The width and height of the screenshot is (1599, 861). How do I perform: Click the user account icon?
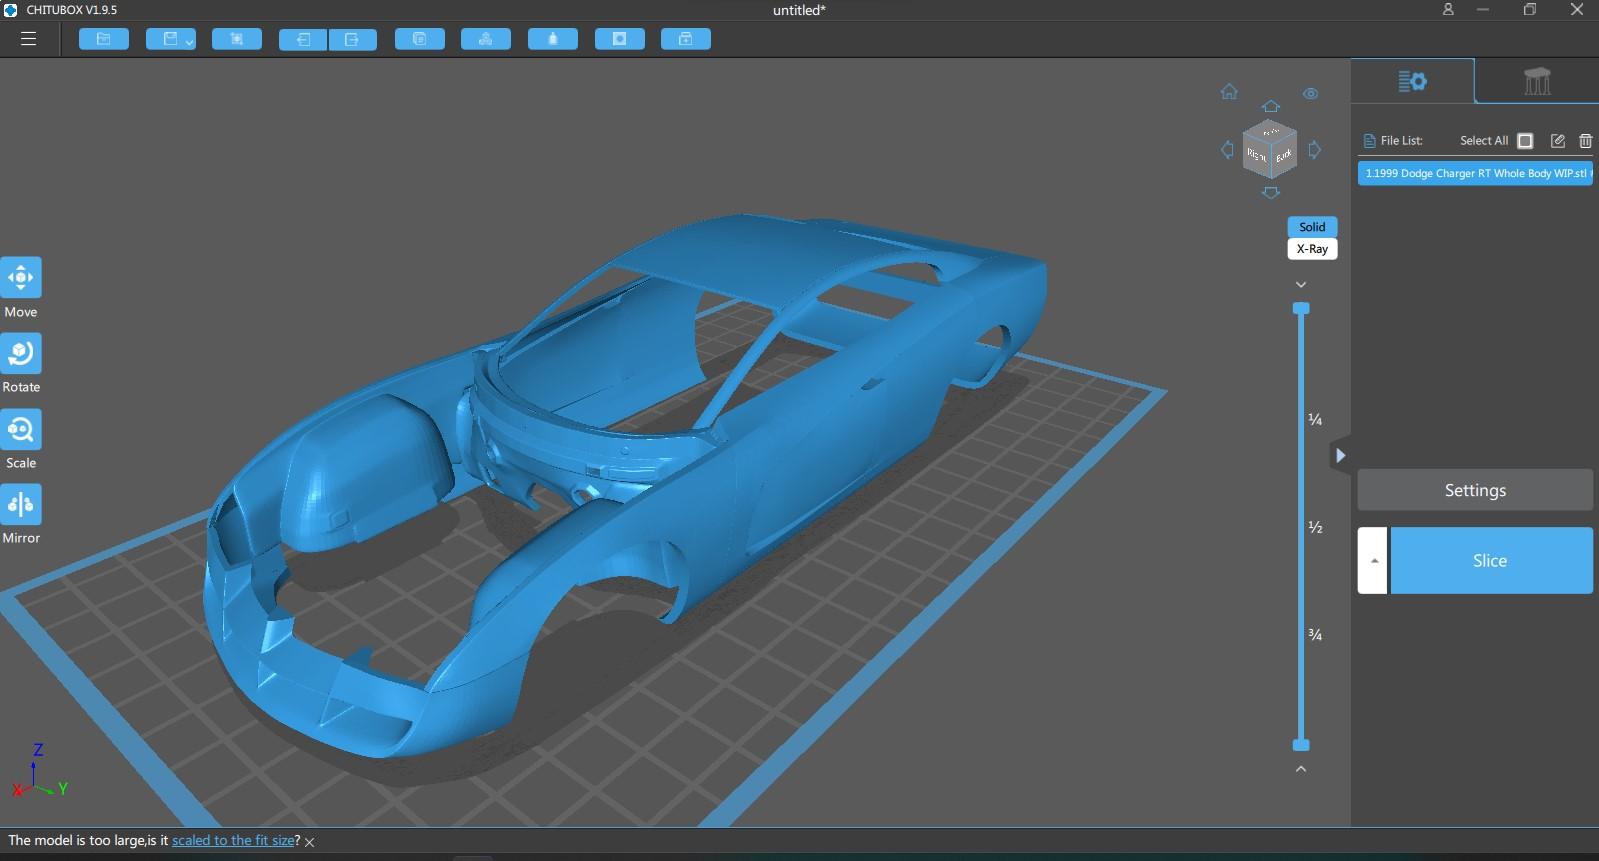1448,9
